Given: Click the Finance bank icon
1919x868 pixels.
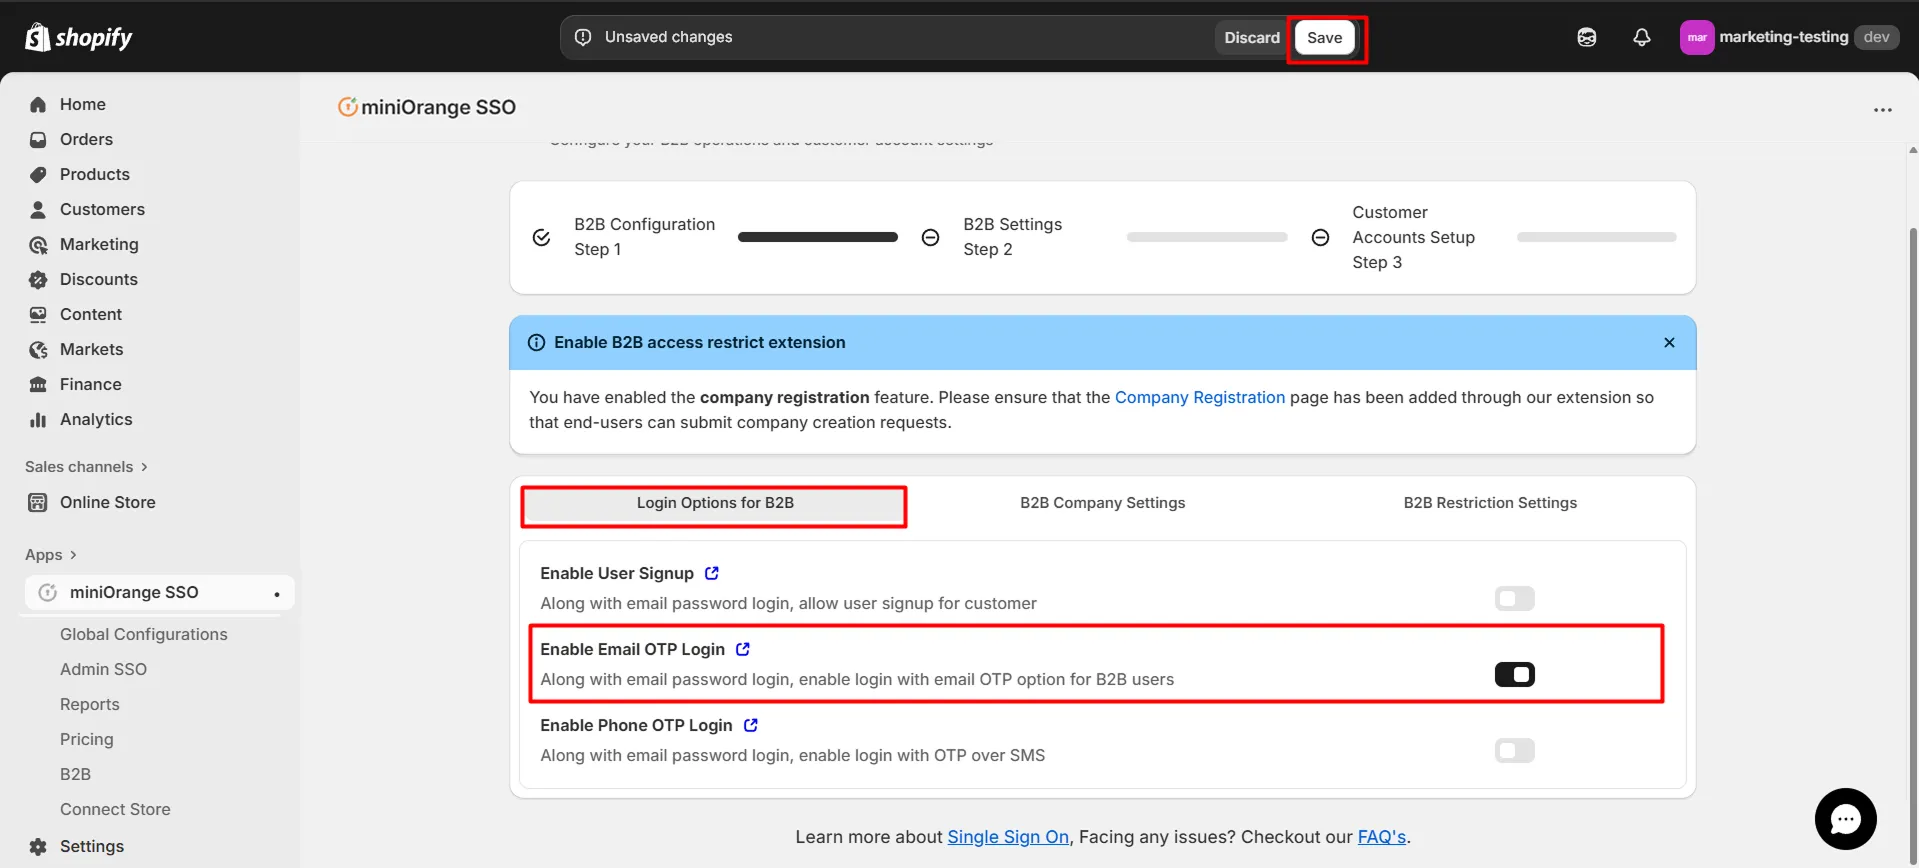Looking at the screenshot, I should pos(38,385).
